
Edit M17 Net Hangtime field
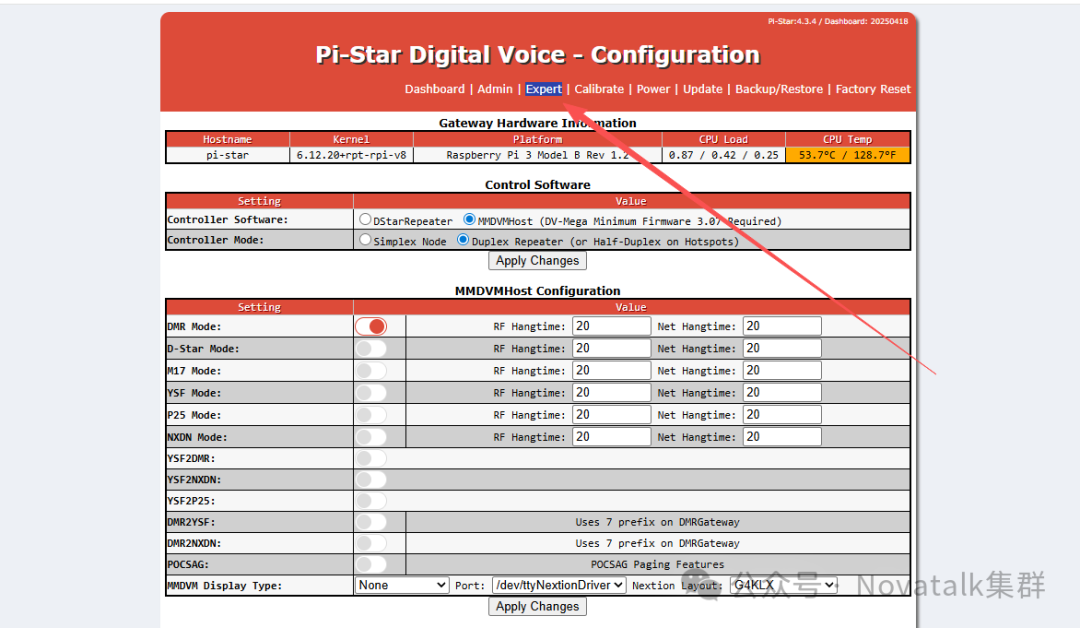pyautogui.click(x=782, y=370)
